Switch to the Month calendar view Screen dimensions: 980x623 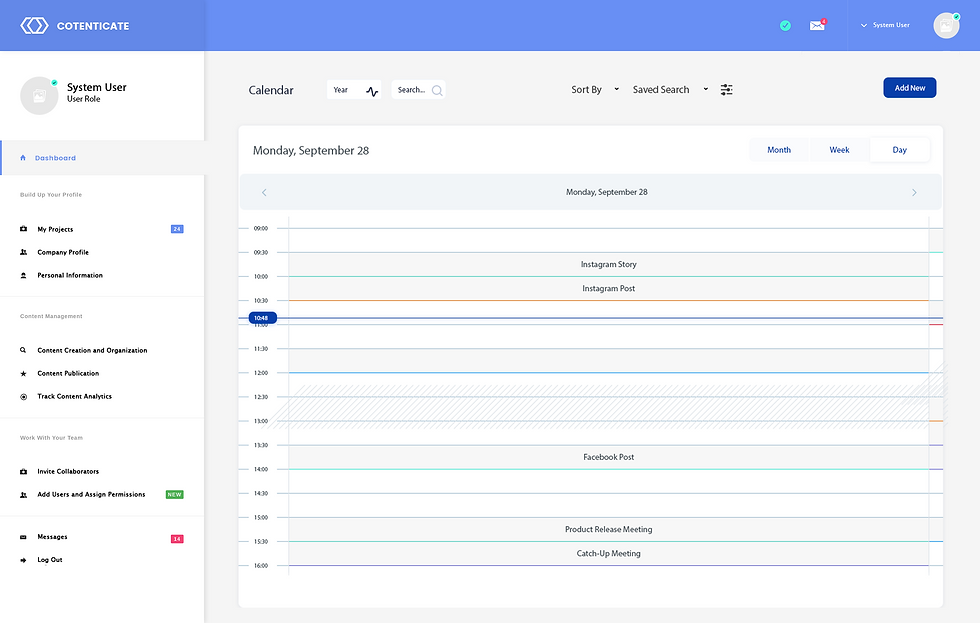click(779, 149)
